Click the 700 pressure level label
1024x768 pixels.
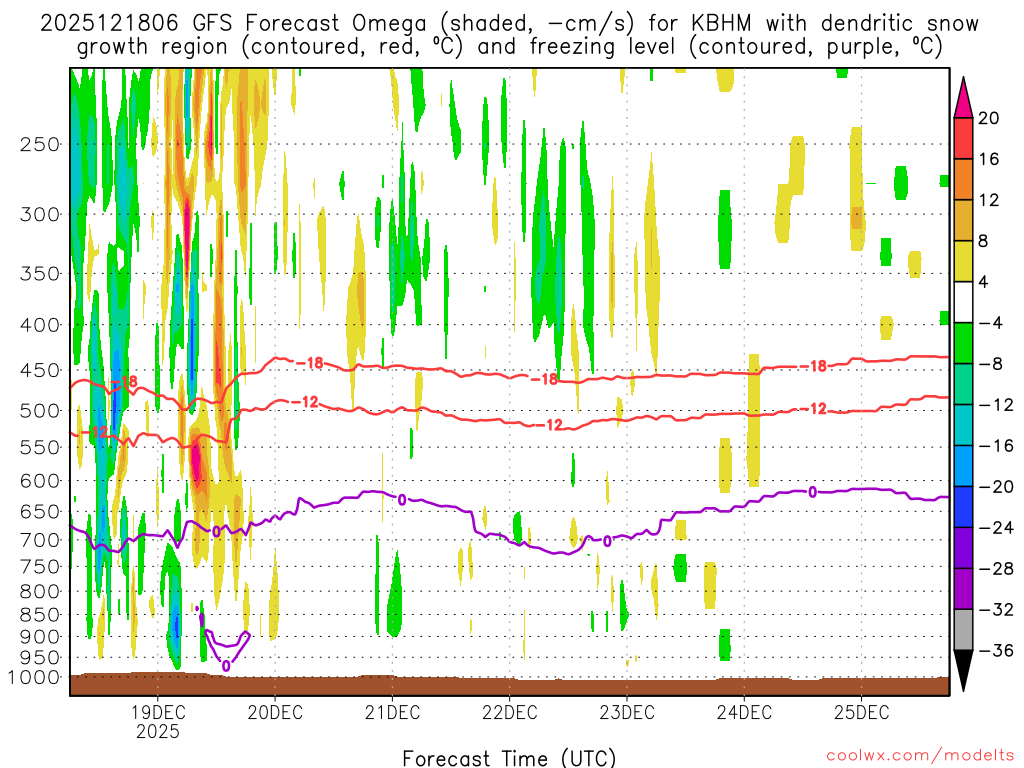(40, 540)
